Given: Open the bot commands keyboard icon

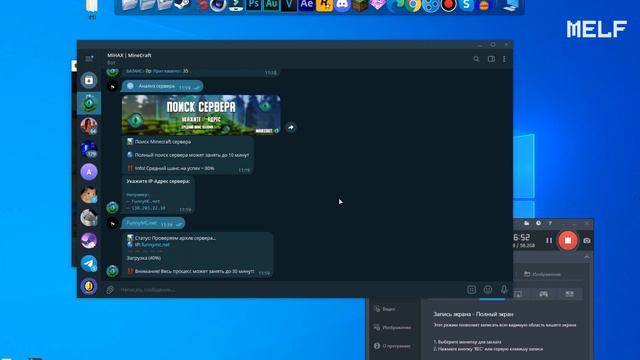Looking at the screenshot, I should tap(471, 289).
